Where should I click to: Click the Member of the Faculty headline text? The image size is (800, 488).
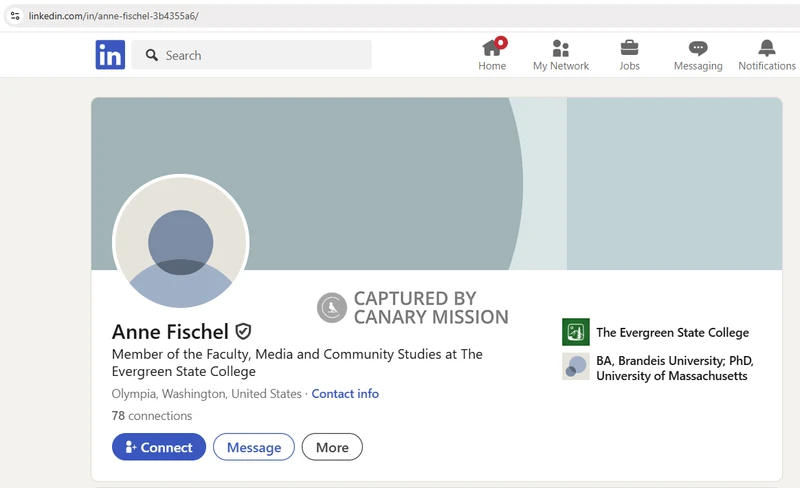click(x=297, y=362)
